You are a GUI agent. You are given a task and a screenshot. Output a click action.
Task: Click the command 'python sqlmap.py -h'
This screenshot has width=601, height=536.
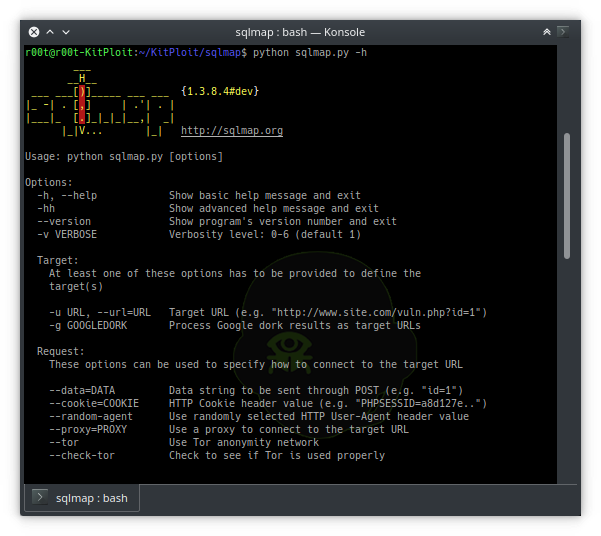pos(310,52)
